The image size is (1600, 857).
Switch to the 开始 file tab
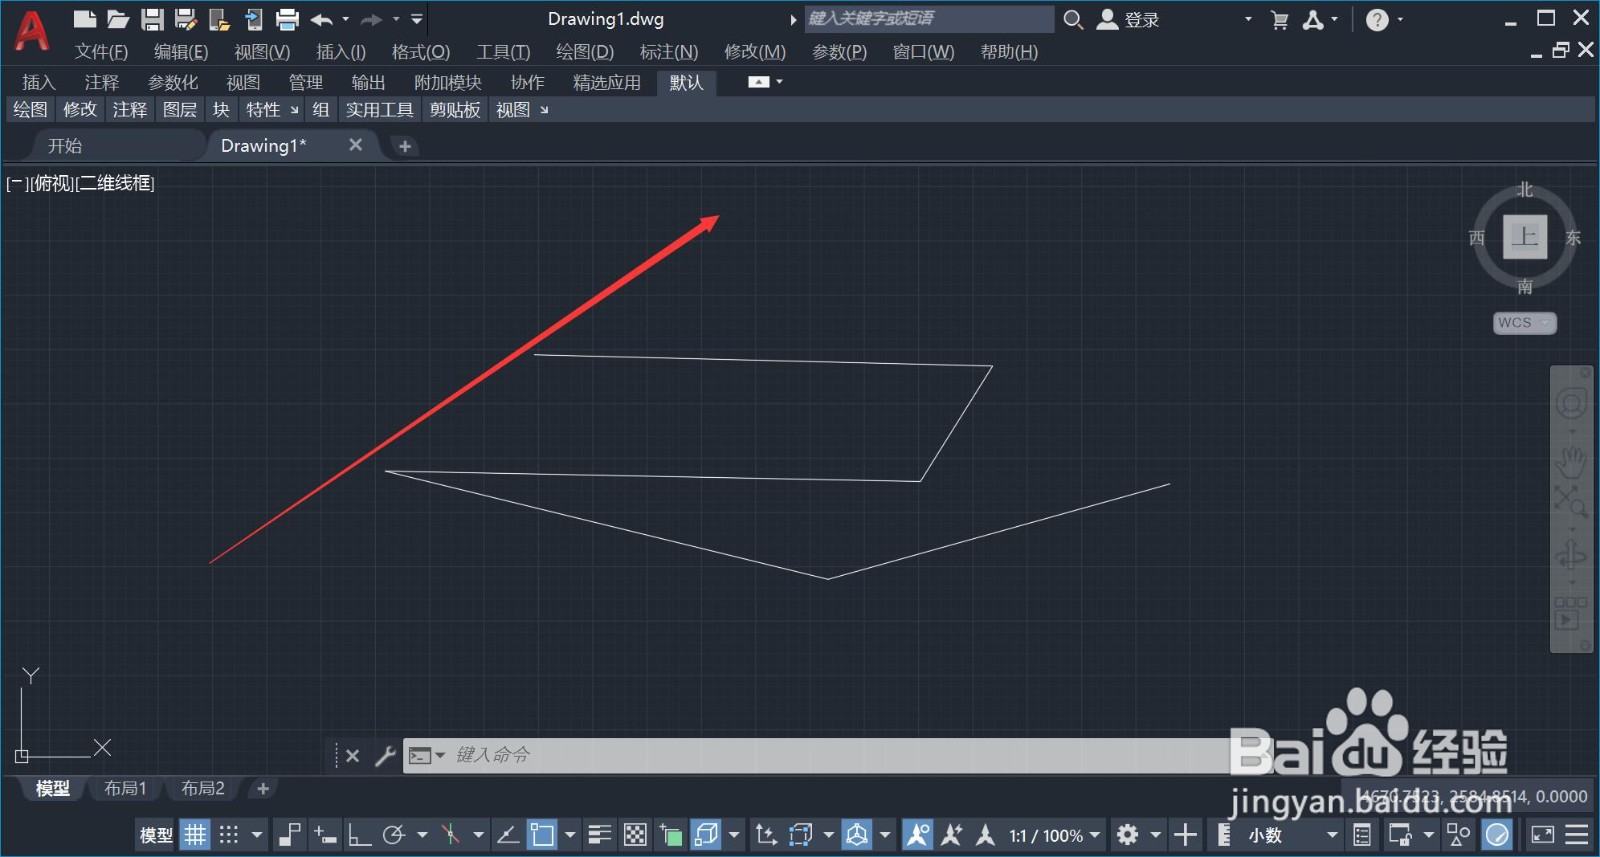pos(65,145)
